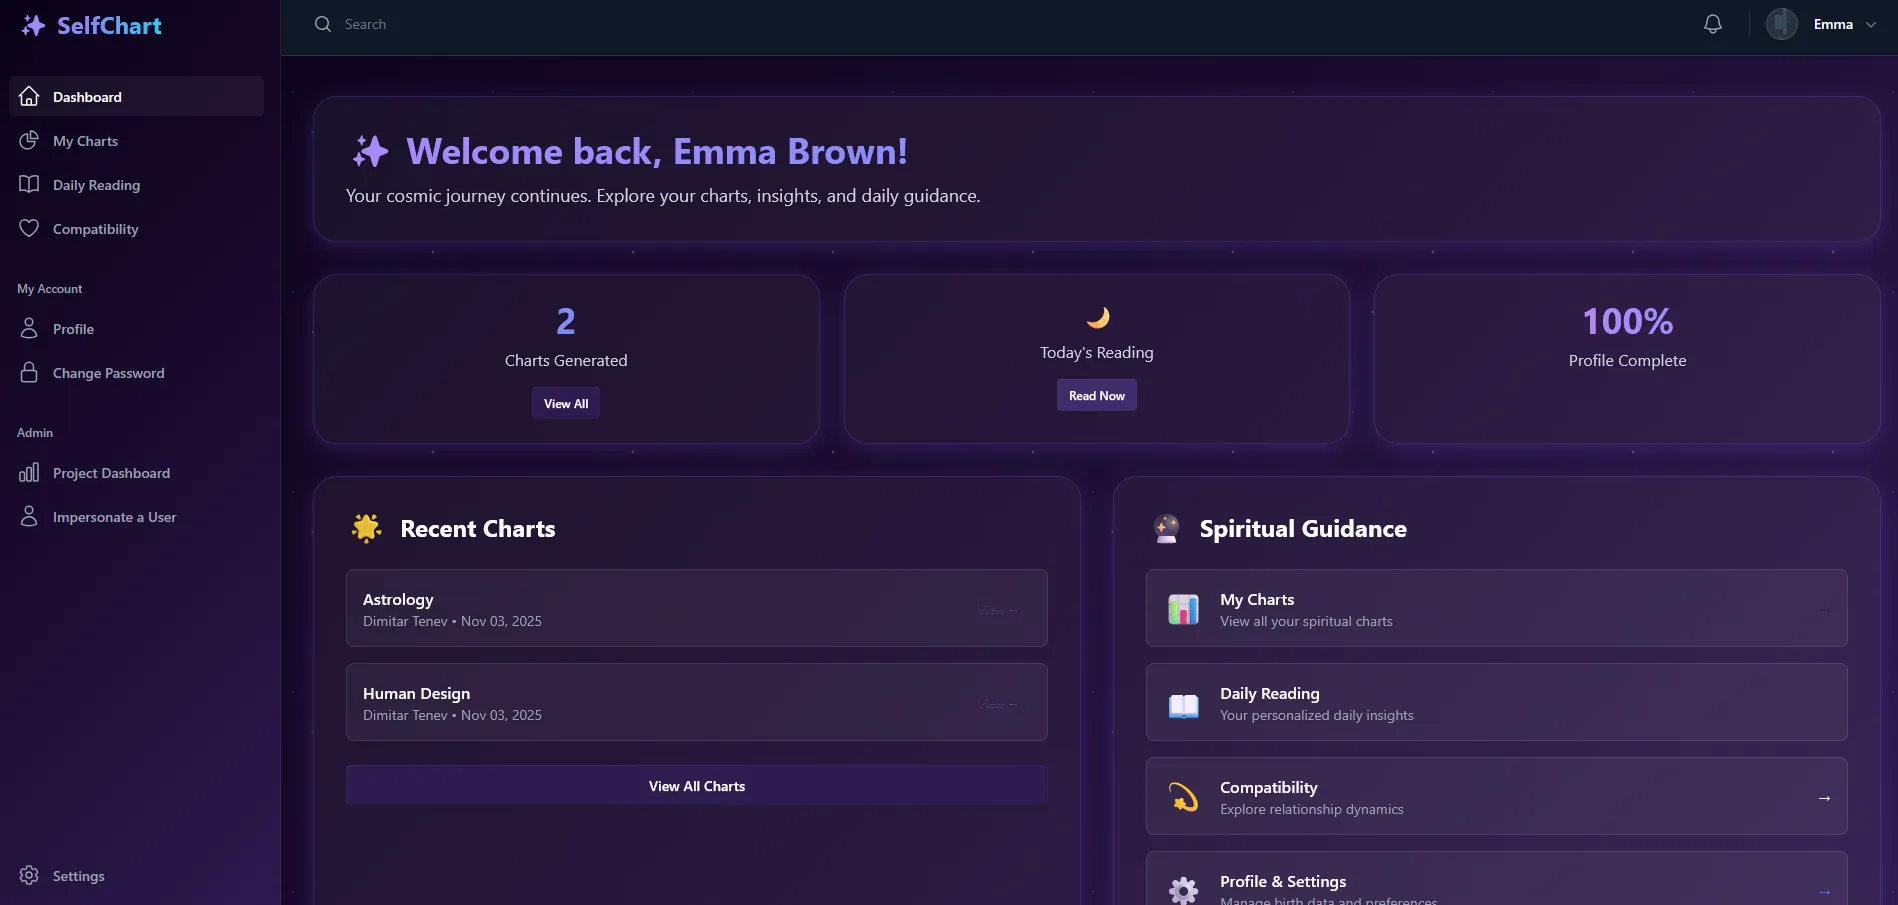Click "Explore relationship dynamics" text
The width and height of the screenshot is (1898, 905).
pos(1312,809)
